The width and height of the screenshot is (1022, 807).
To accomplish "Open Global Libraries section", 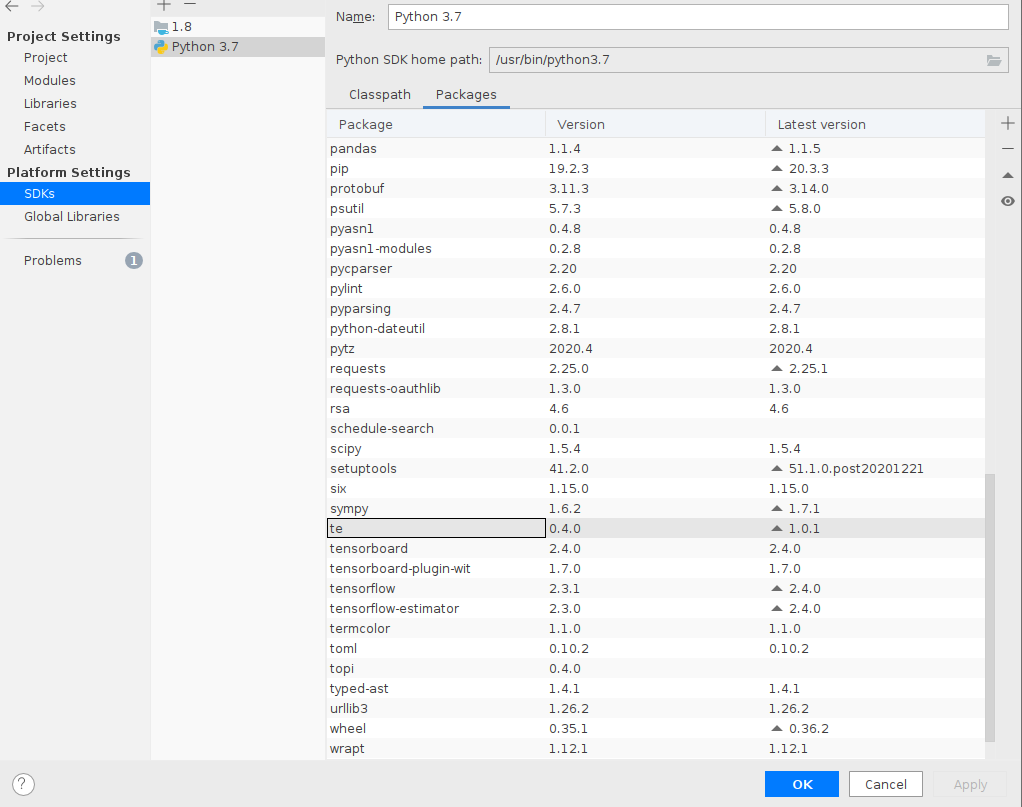I will click(72, 216).
